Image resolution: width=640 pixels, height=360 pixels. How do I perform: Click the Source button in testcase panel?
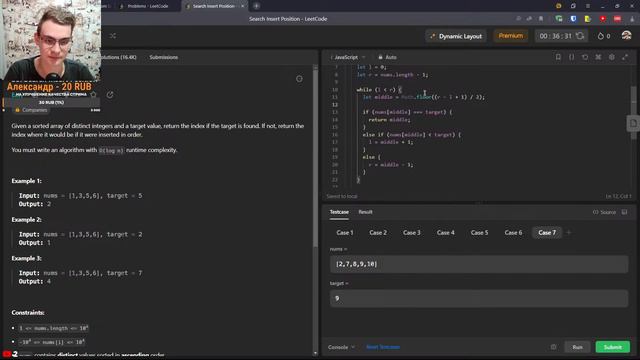pyautogui.click(x=604, y=212)
